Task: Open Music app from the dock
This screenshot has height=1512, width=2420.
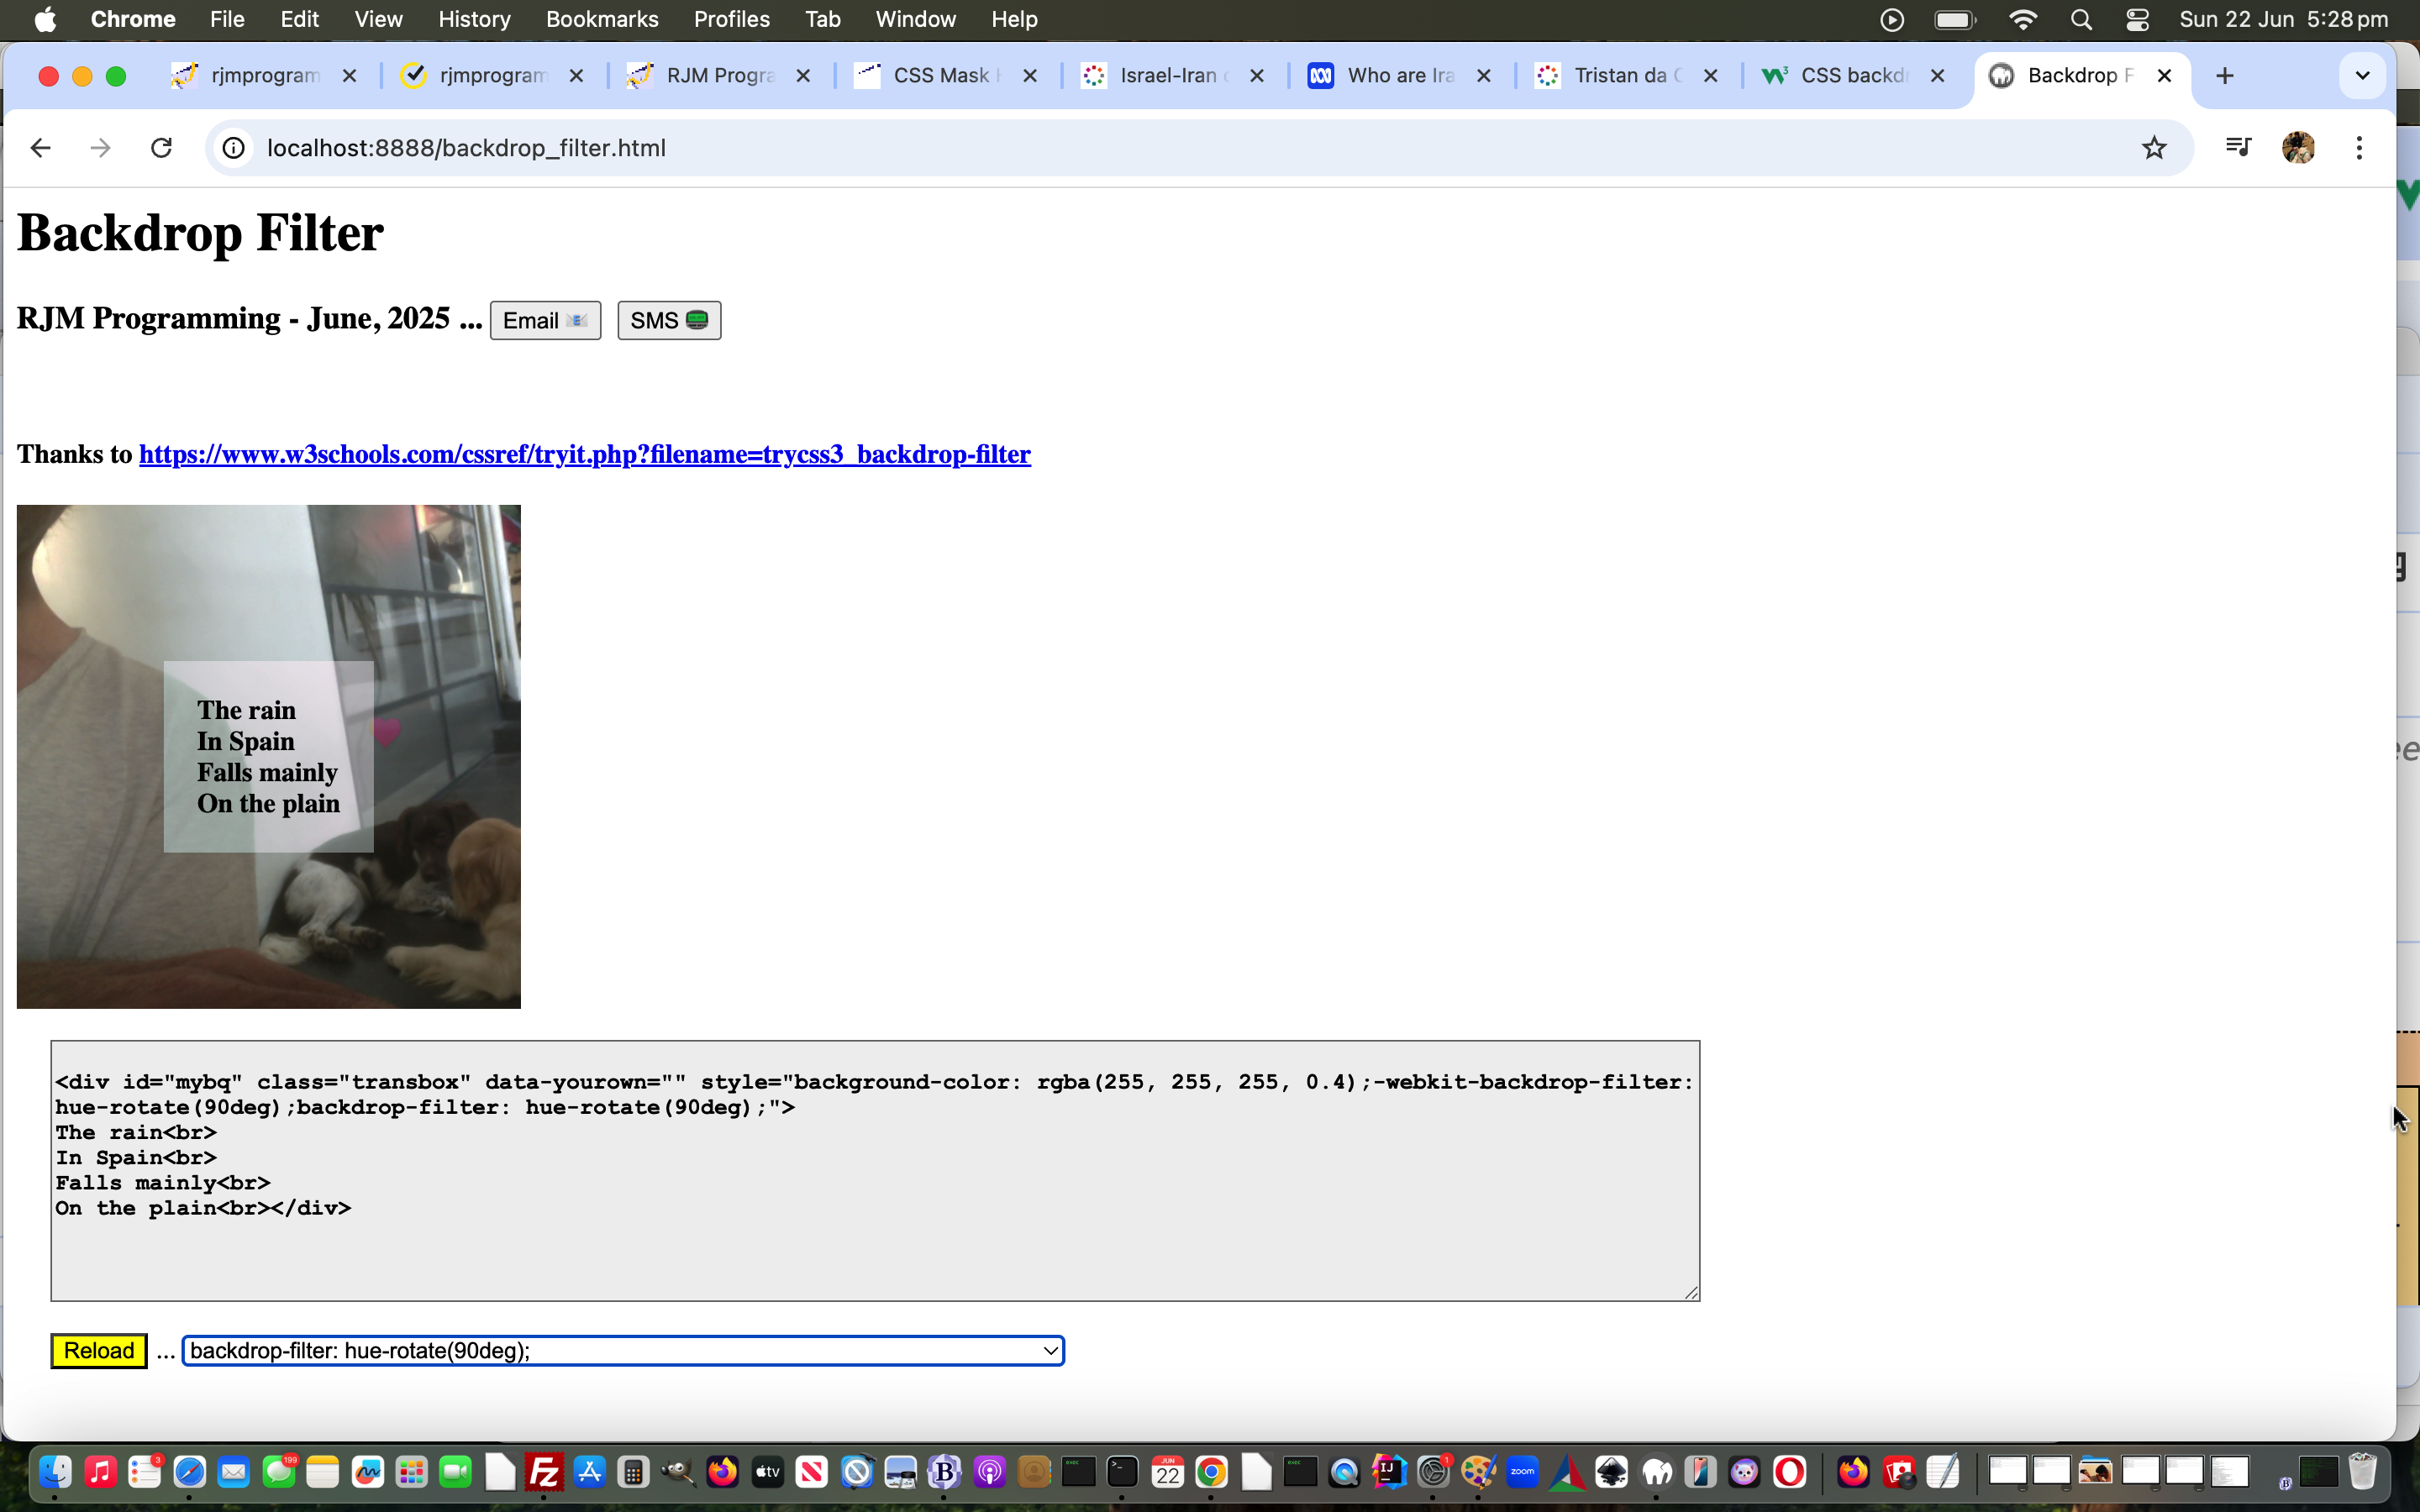Action: (x=100, y=1472)
